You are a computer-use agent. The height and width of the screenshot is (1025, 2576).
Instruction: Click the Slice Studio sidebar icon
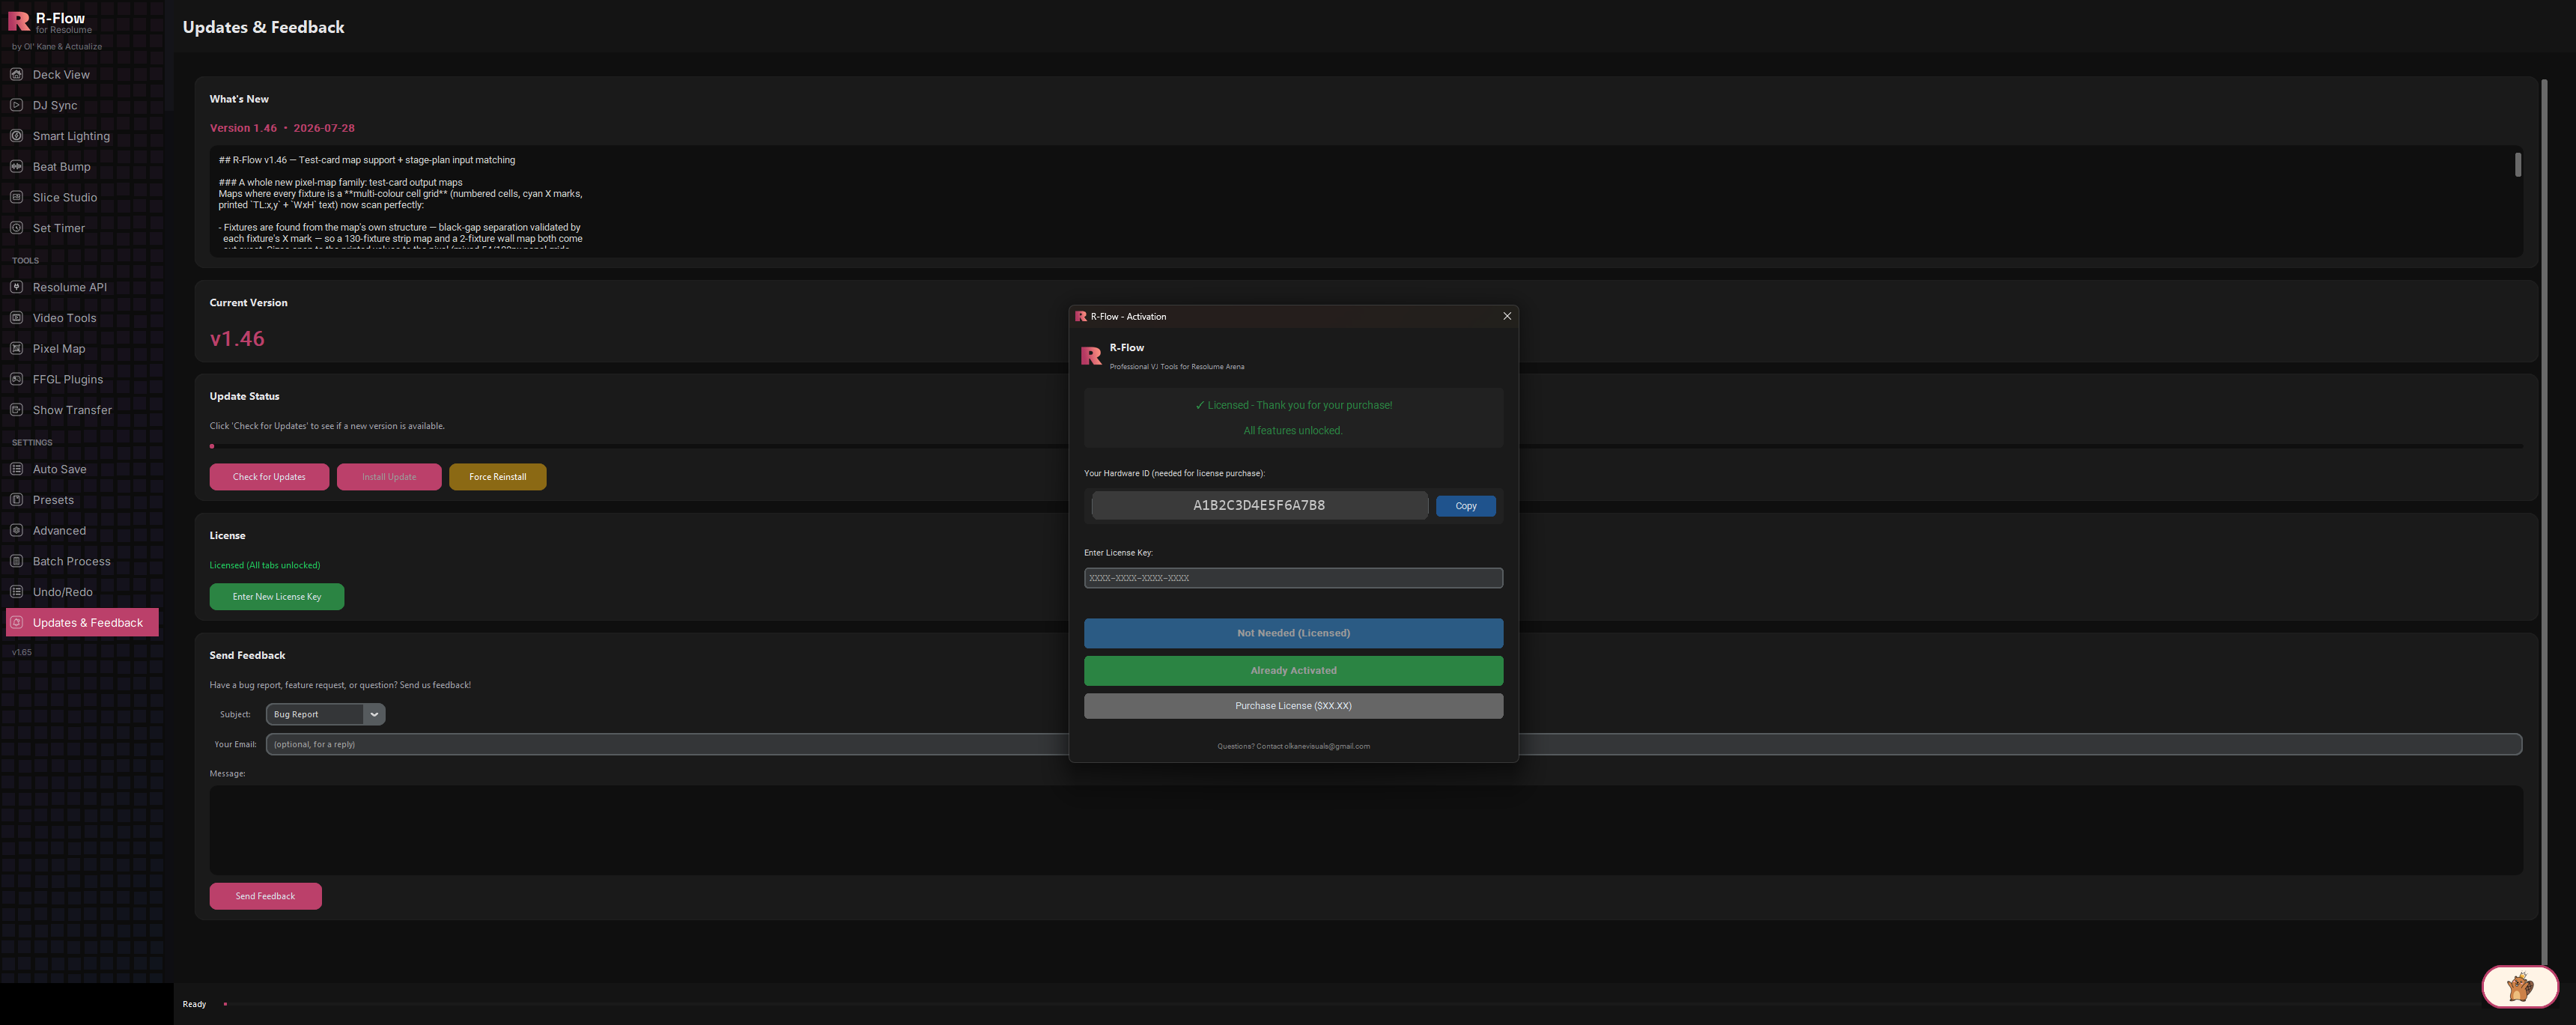(x=16, y=197)
